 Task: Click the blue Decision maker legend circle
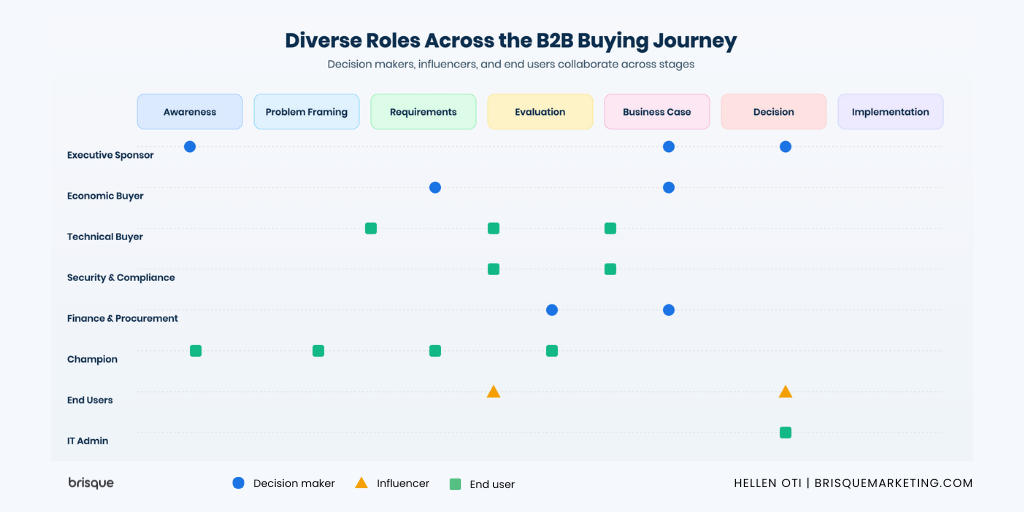[238, 483]
